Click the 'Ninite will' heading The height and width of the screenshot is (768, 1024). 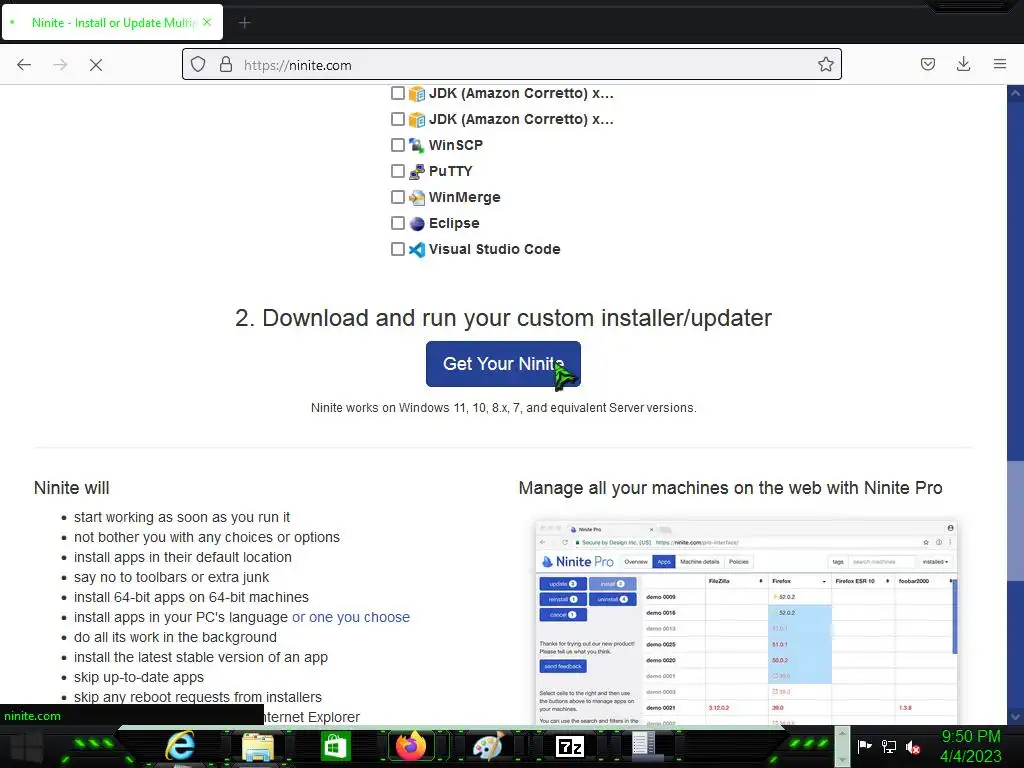[72, 488]
